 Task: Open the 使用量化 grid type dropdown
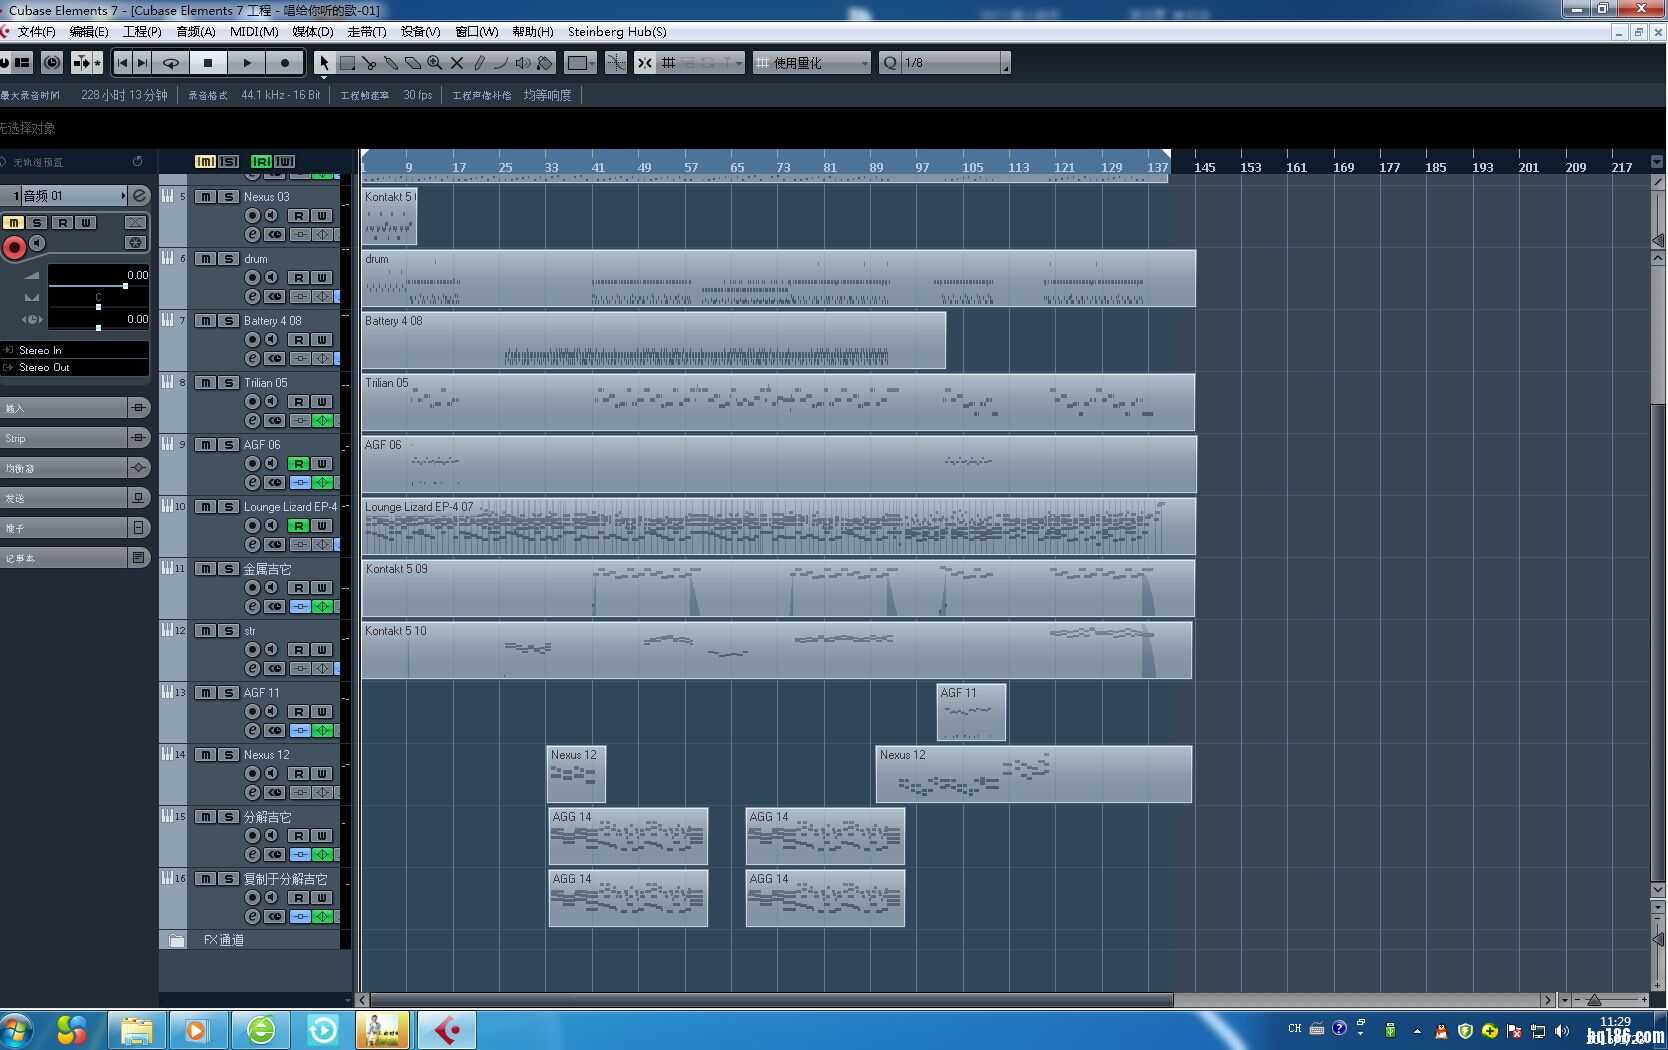pos(812,63)
